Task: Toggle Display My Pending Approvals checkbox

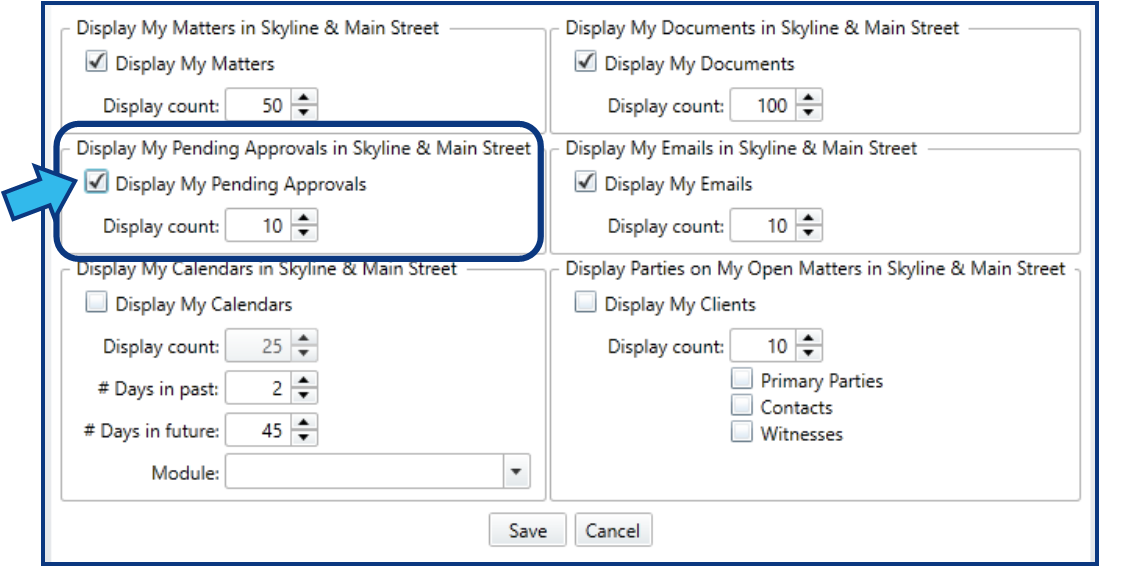Action: (97, 181)
